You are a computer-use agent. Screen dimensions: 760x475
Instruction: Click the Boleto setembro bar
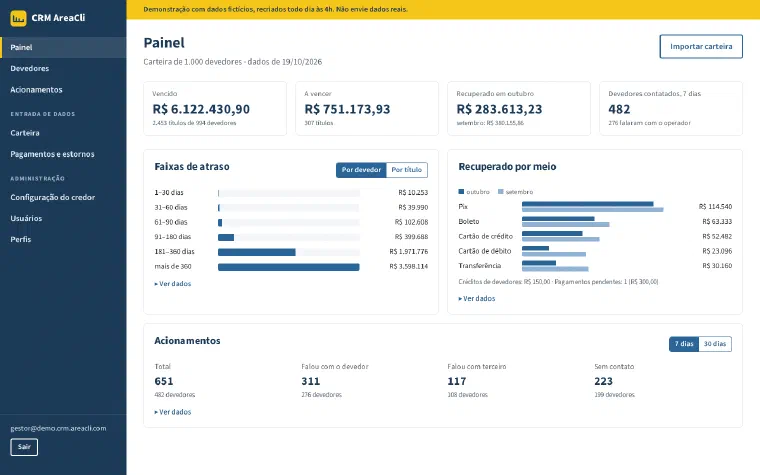click(x=566, y=225)
